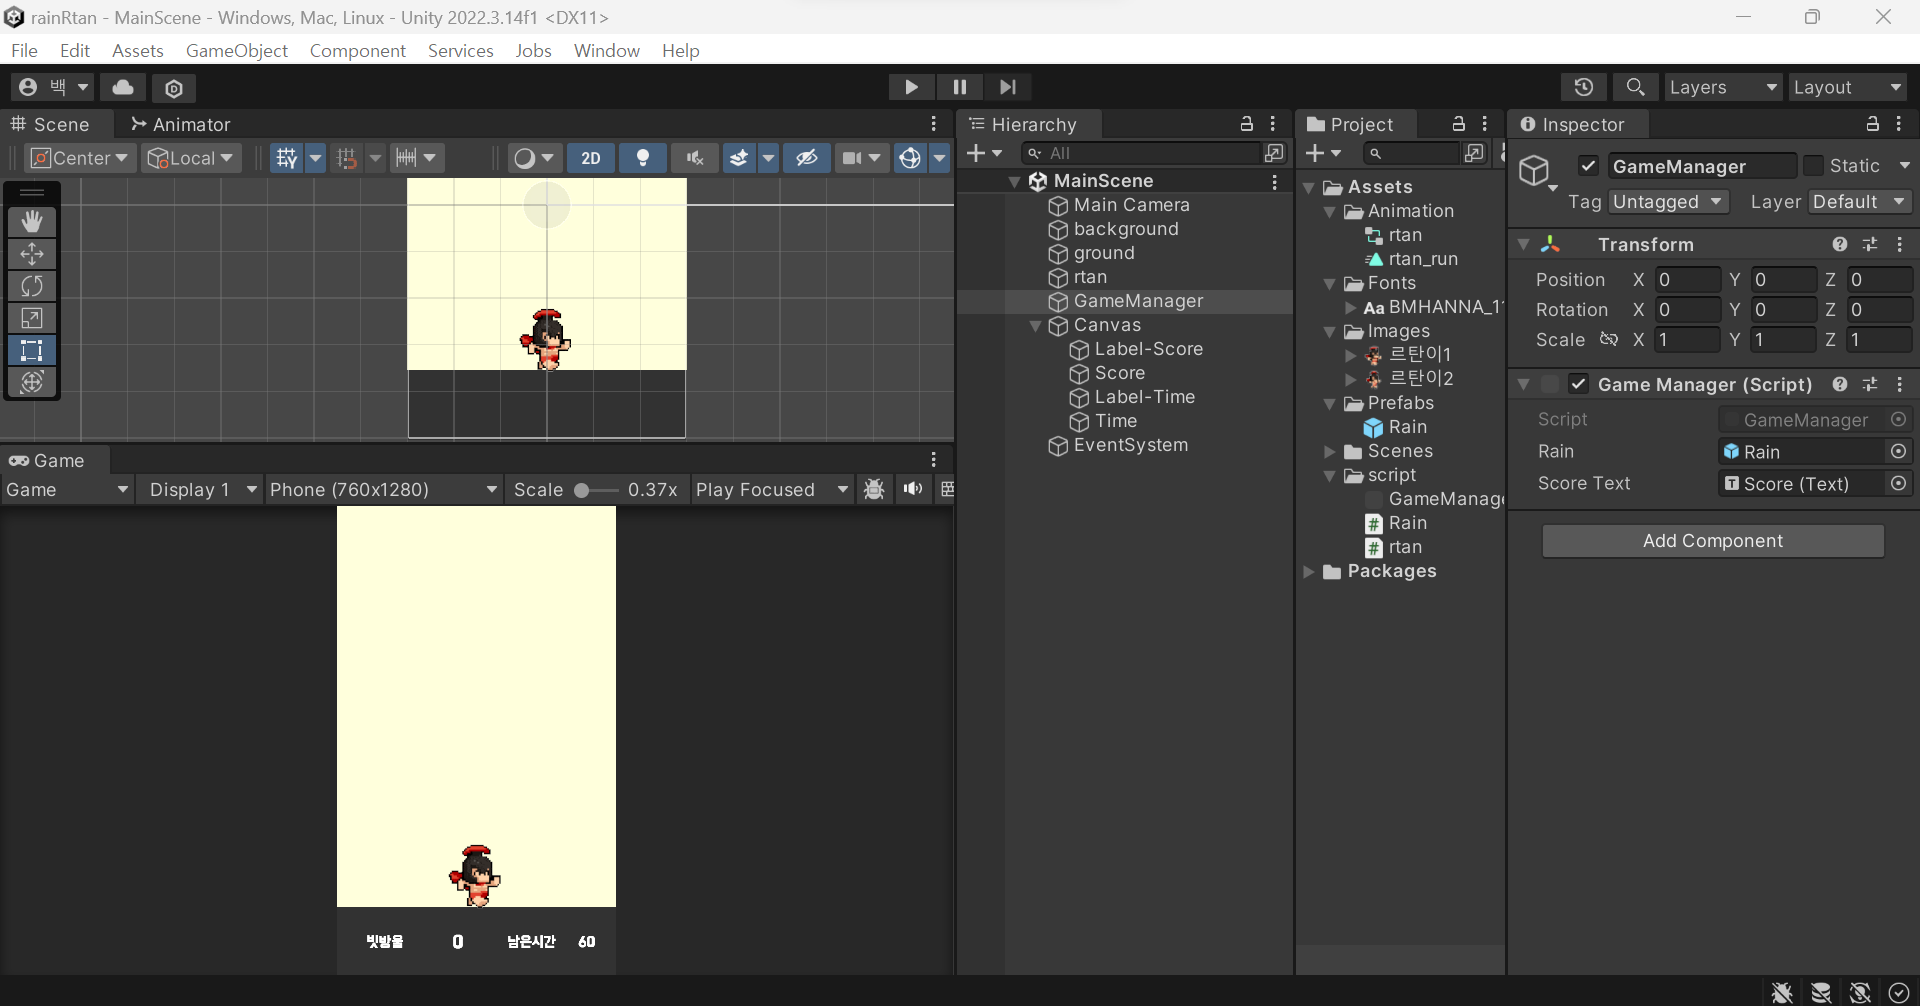Viewport: 1920px width, 1006px height.
Task: Select the Rect tool
Action: click(32, 350)
